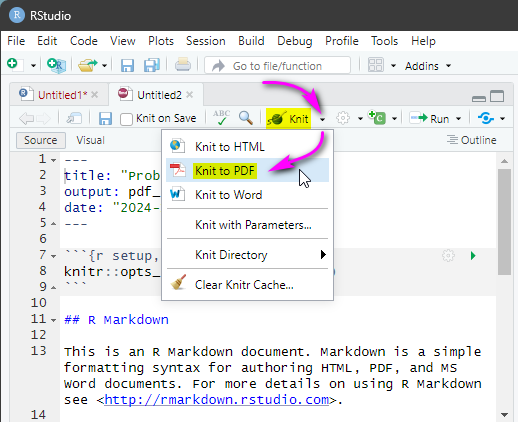Click the Go to file/function field
The height and width of the screenshot is (422, 518).
[277, 66]
